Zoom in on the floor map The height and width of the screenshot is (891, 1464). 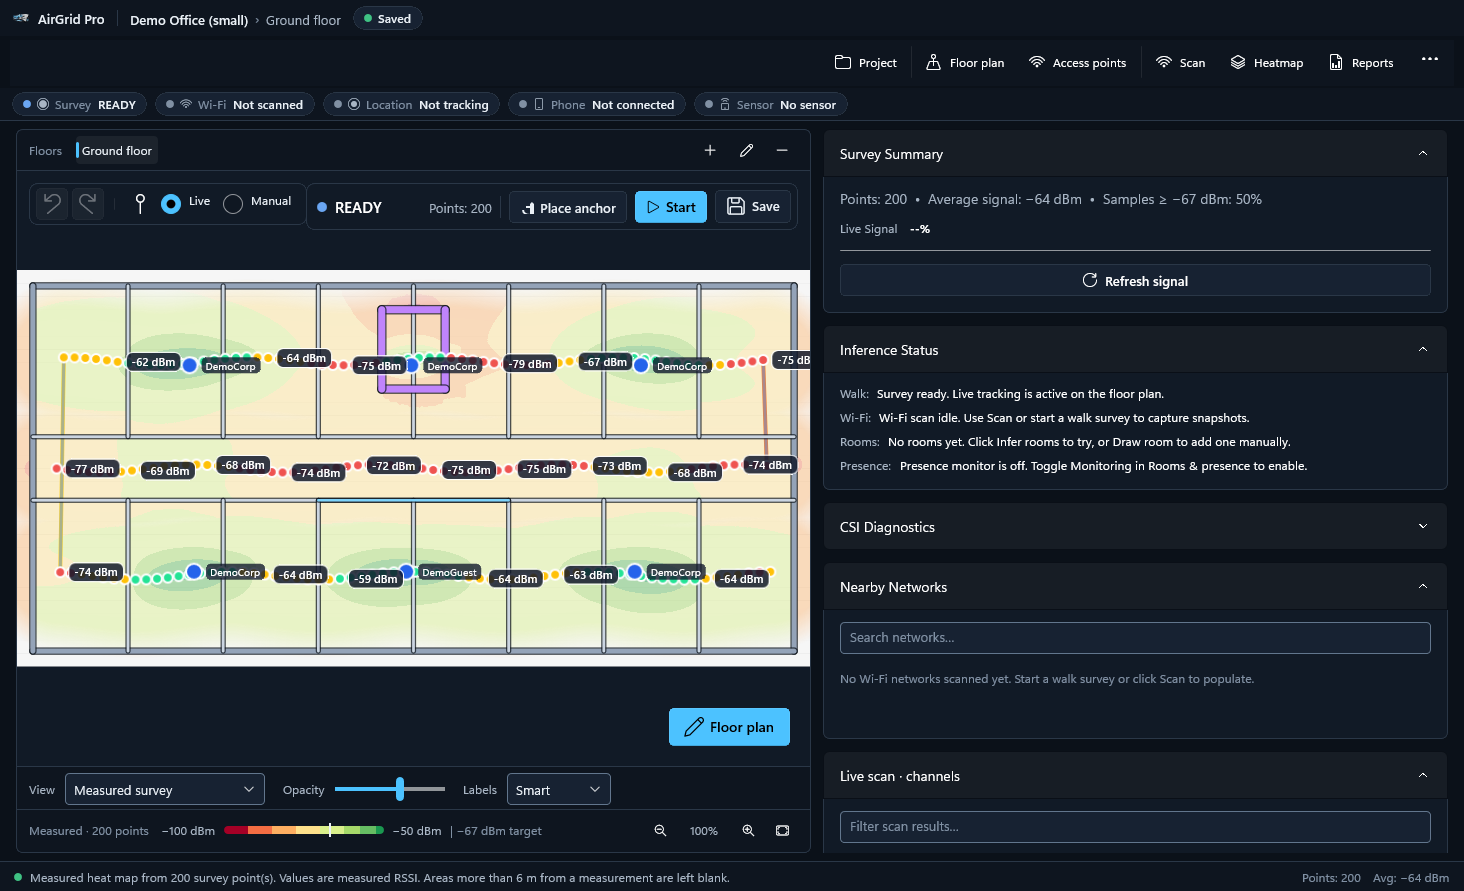point(748,831)
